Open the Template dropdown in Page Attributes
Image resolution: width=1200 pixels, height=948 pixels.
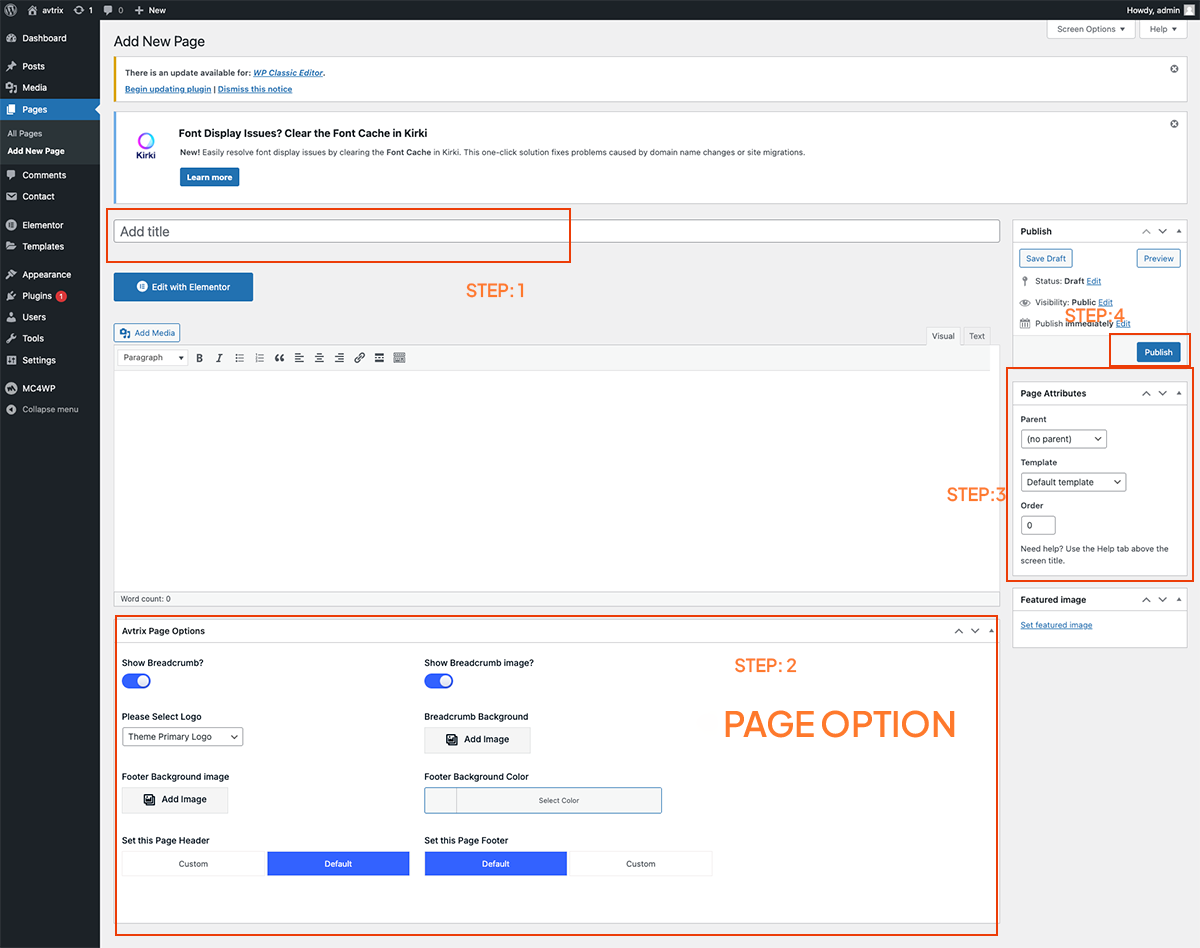[x=1073, y=482]
